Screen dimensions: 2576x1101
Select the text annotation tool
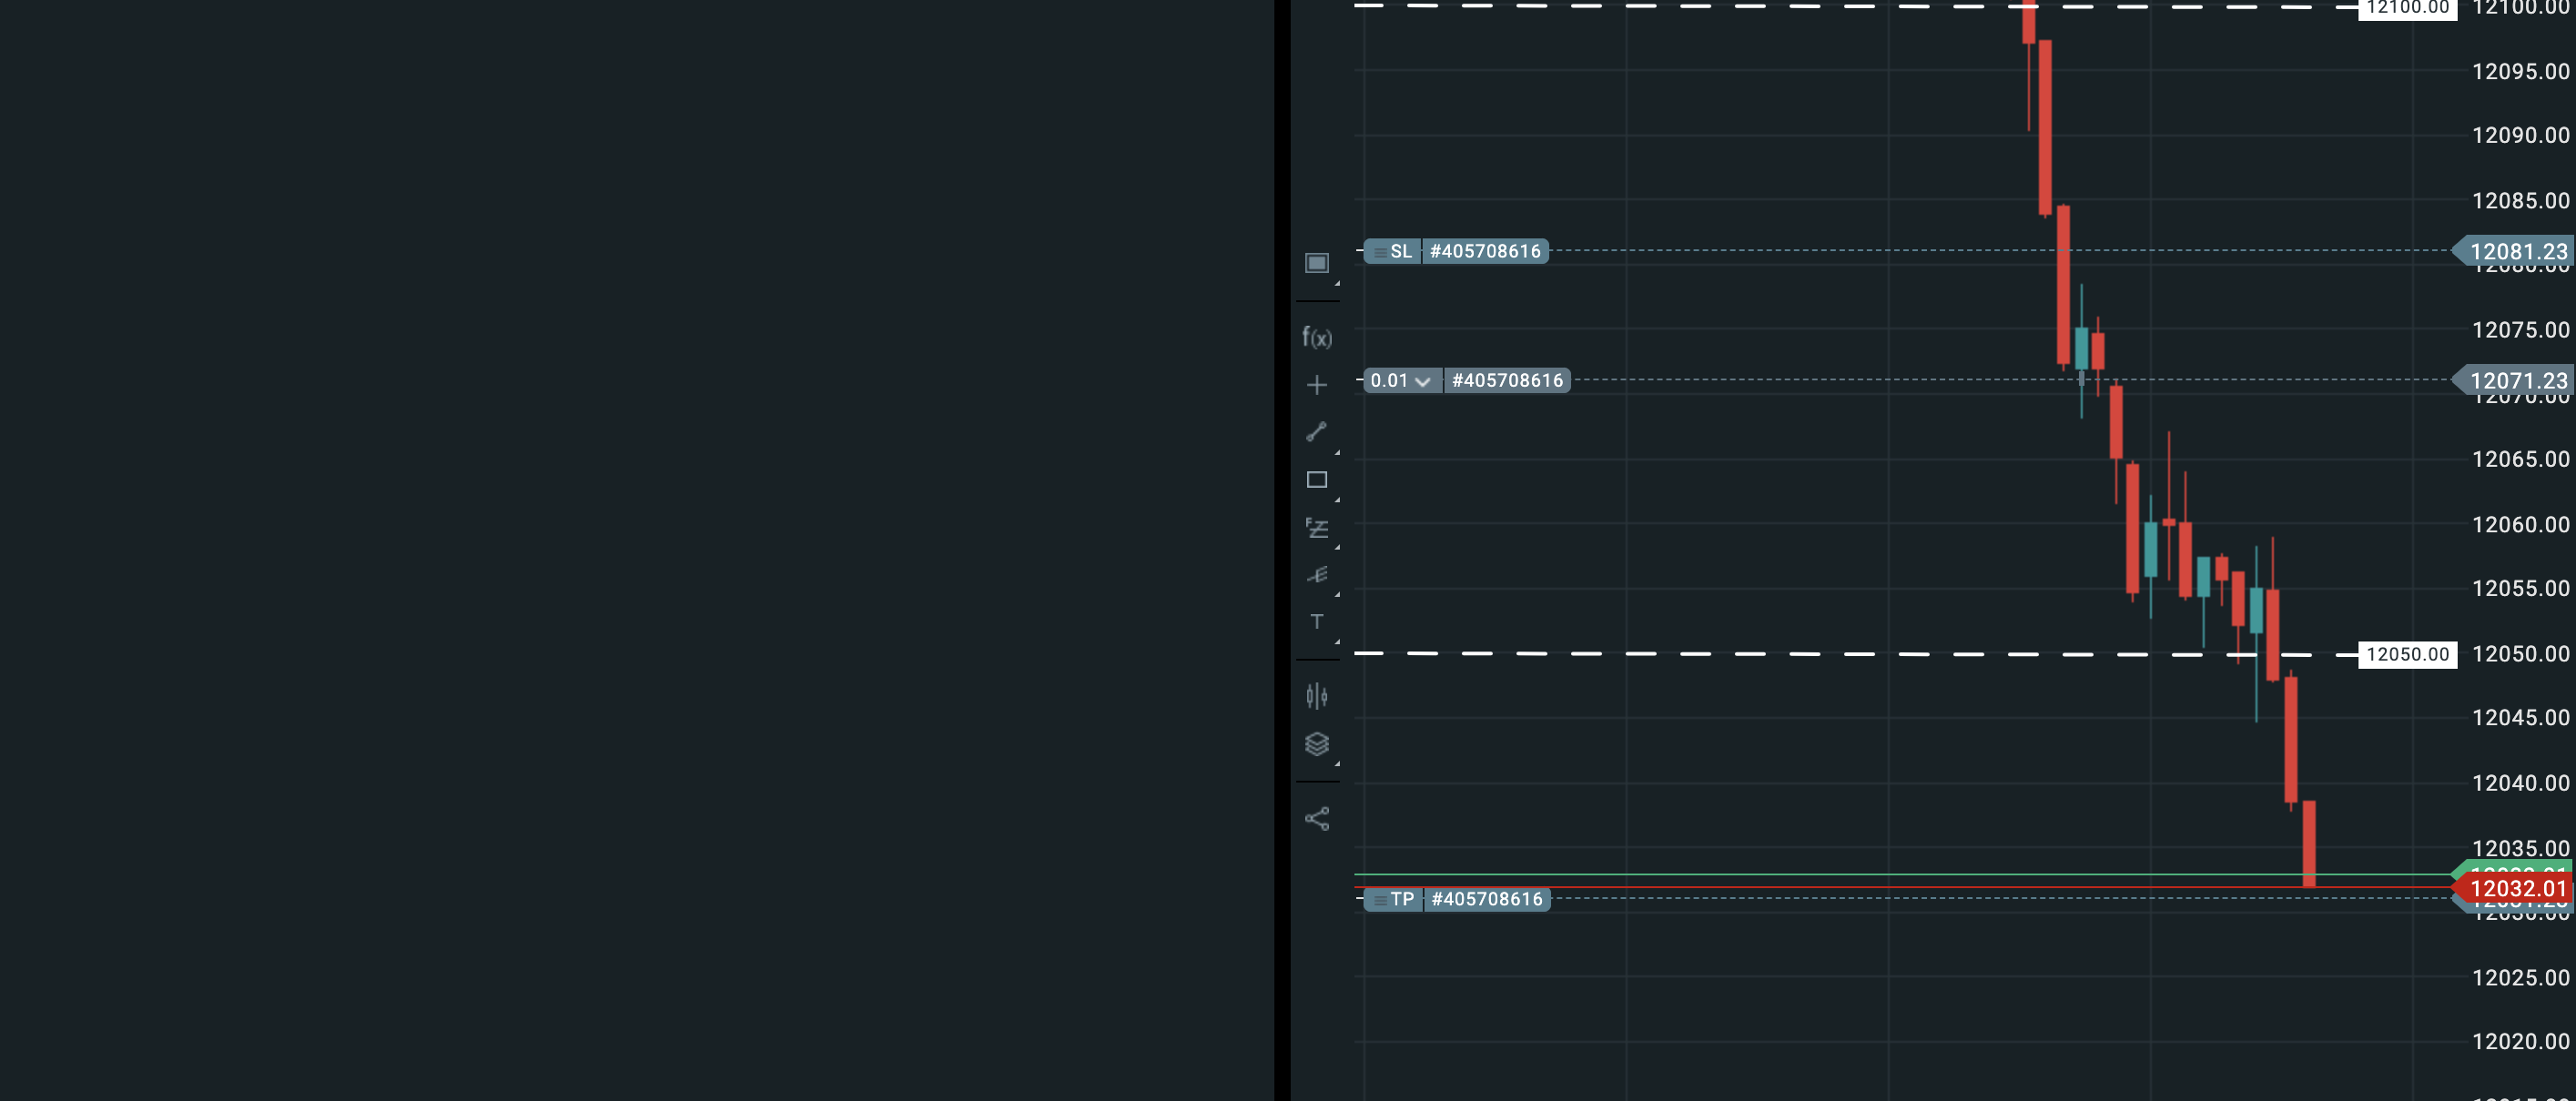coord(1316,622)
